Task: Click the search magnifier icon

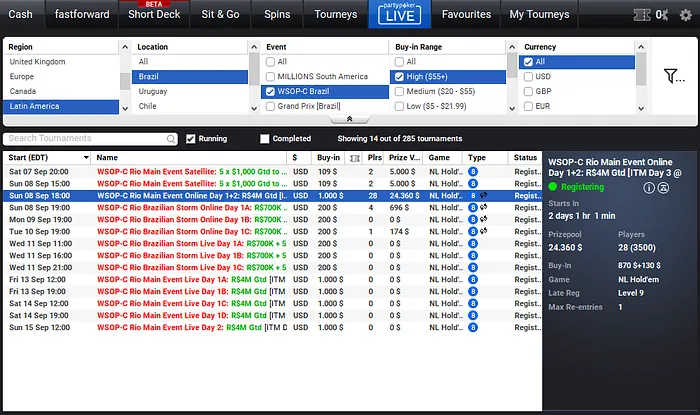Action: pyautogui.click(x=171, y=139)
